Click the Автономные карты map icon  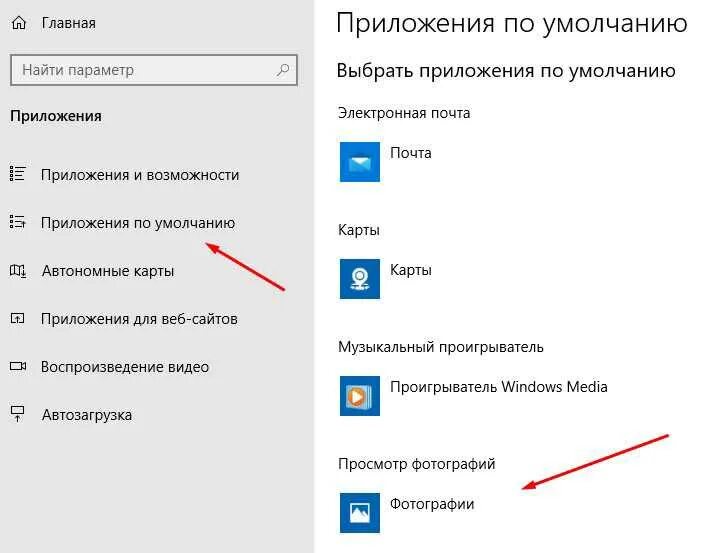tap(18, 271)
